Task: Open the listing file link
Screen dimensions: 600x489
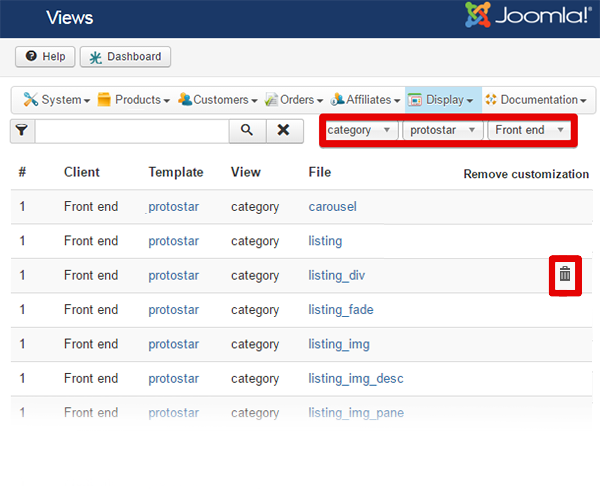Action: (325, 241)
